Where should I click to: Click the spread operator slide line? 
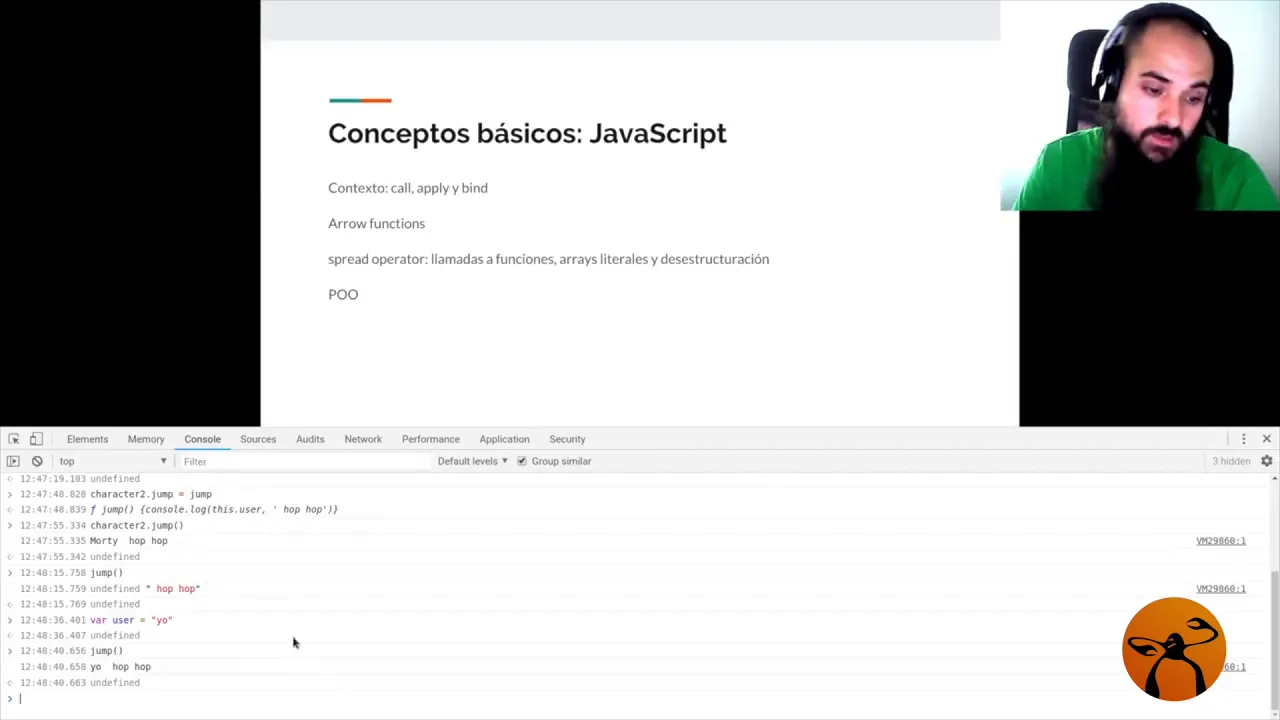click(x=548, y=259)
